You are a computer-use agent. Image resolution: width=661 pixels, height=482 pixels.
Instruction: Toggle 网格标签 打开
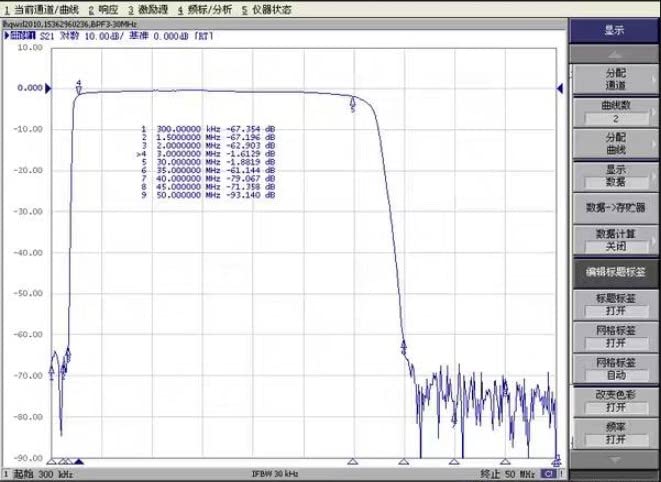click(615, 337)
